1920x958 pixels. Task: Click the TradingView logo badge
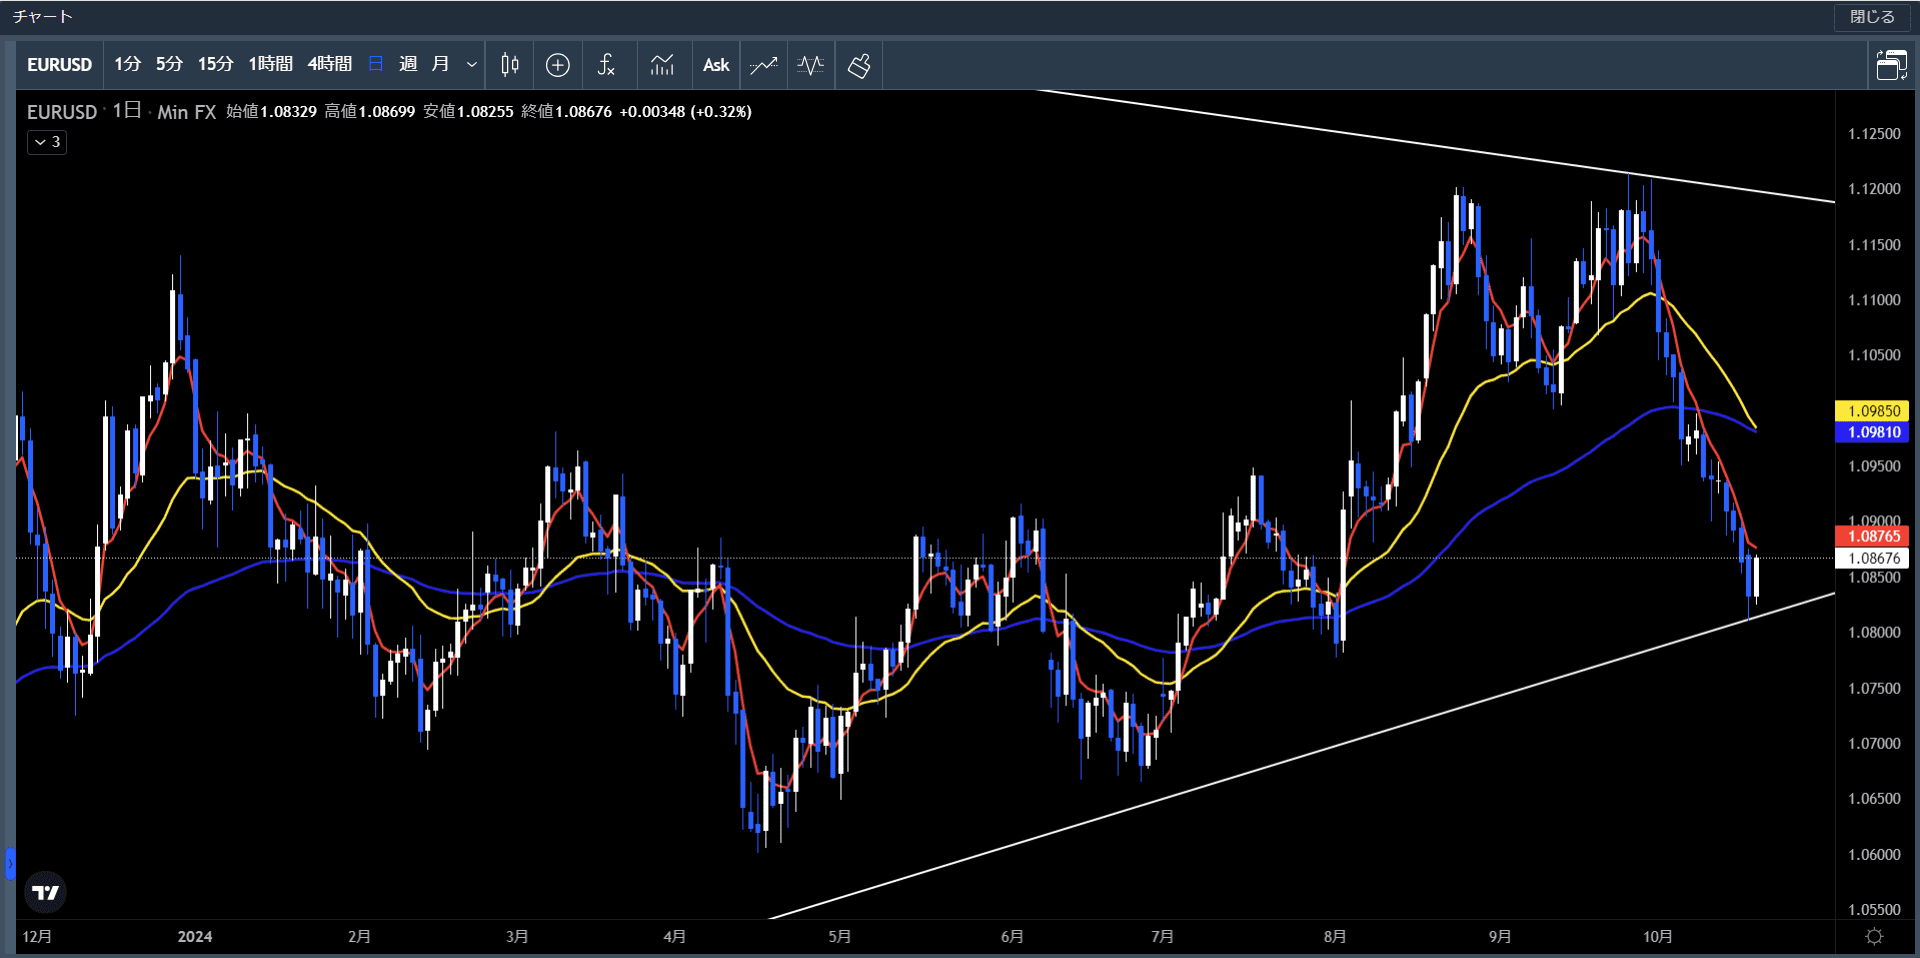(x=45, y=892)
